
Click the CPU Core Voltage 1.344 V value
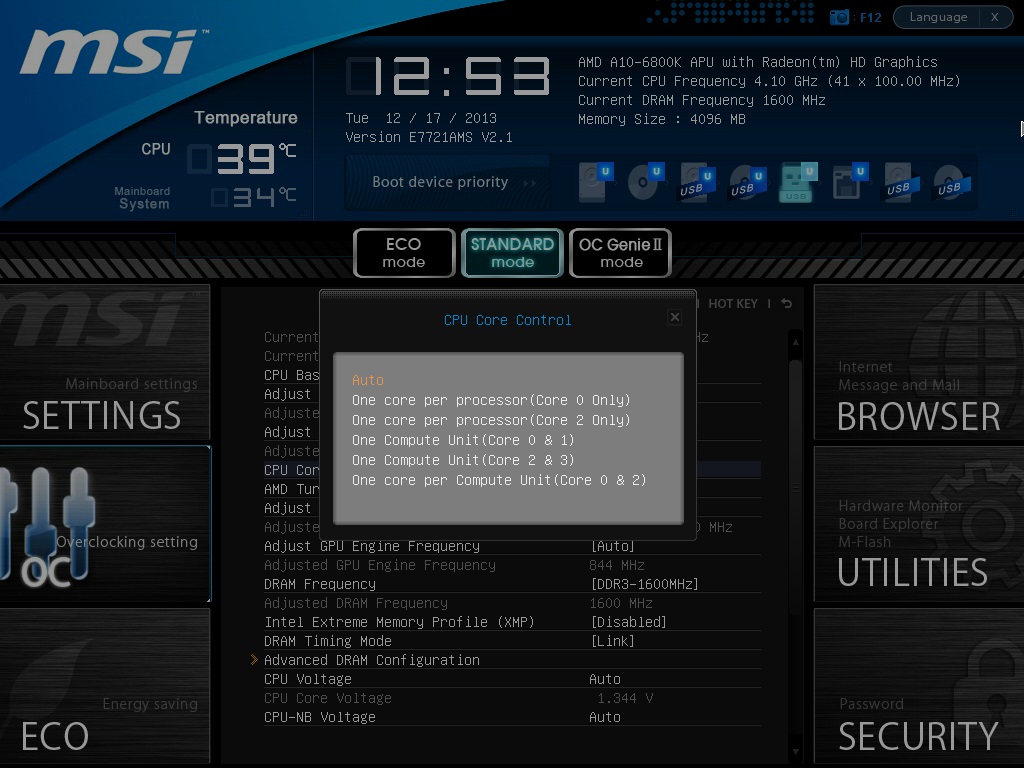click(x=625, y=698)
